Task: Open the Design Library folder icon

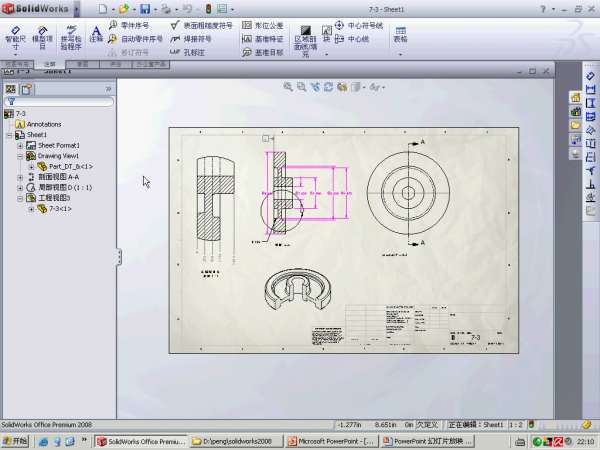Action: pyautogui.click(x=576, y=112)
